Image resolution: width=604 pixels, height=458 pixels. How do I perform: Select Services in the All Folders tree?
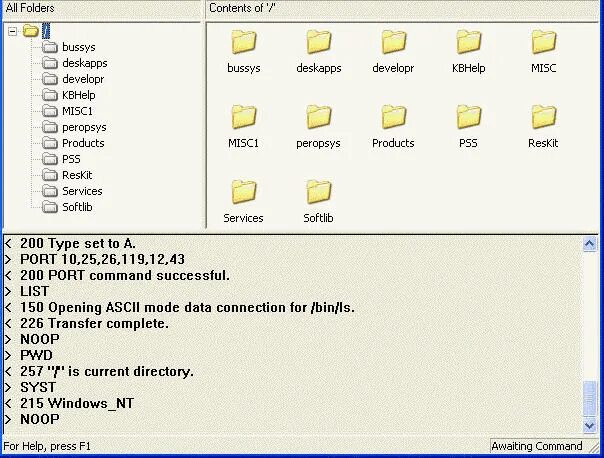pyautogui.click(x=82, y=191)
